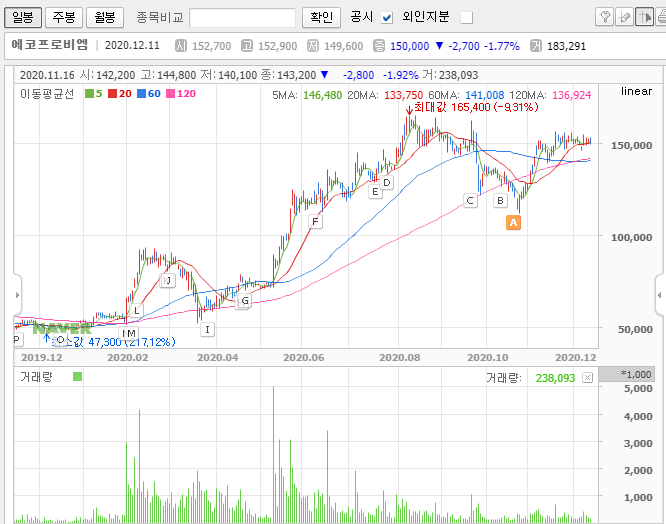The width and height of the screenshot is (666, 524).
Task: Click the *1,000 volume unit label
Action: tap(636, 374)
